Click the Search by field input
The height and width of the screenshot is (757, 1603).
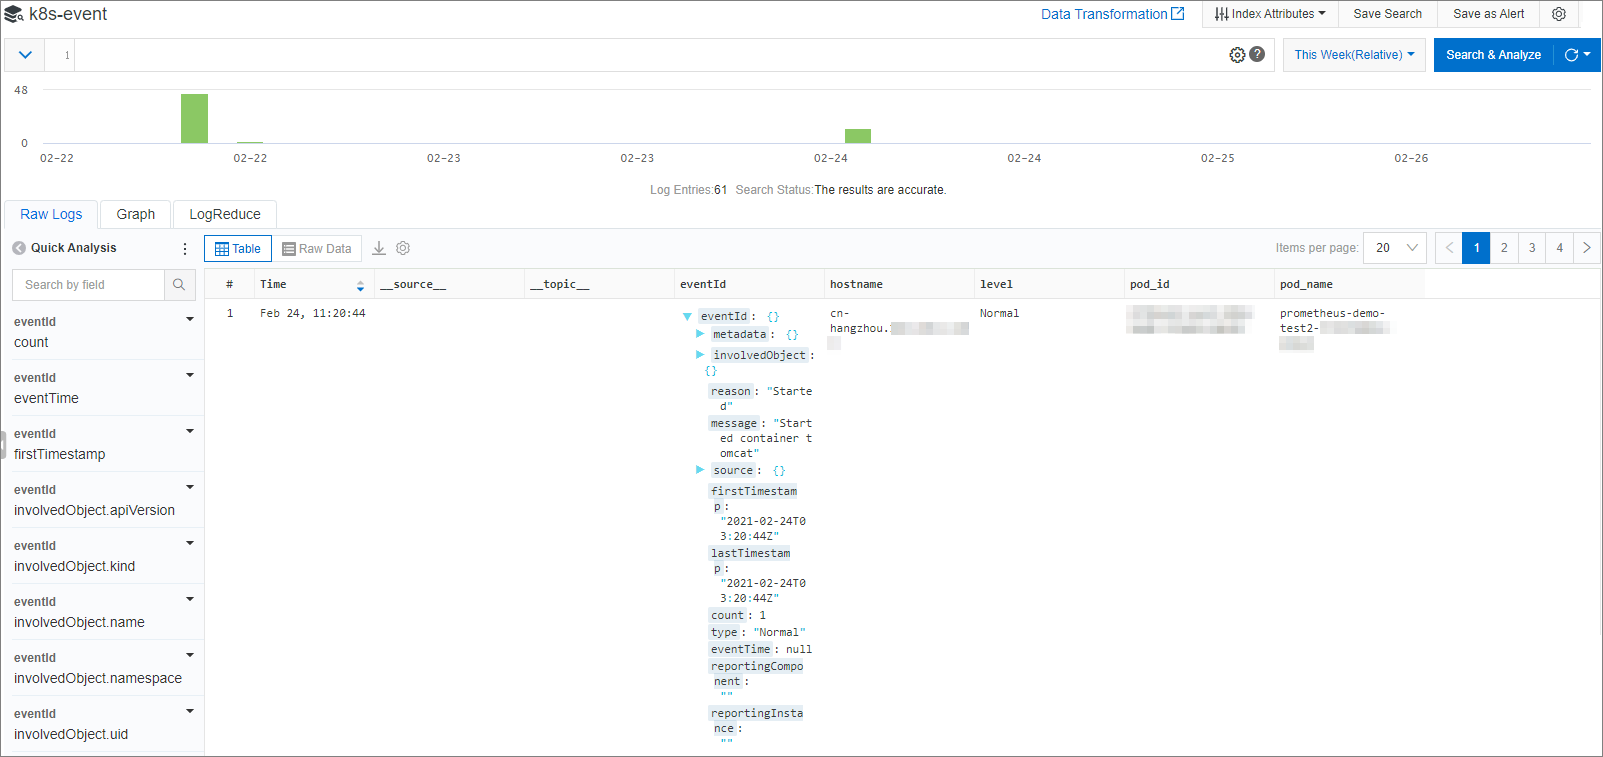[88, 285]
